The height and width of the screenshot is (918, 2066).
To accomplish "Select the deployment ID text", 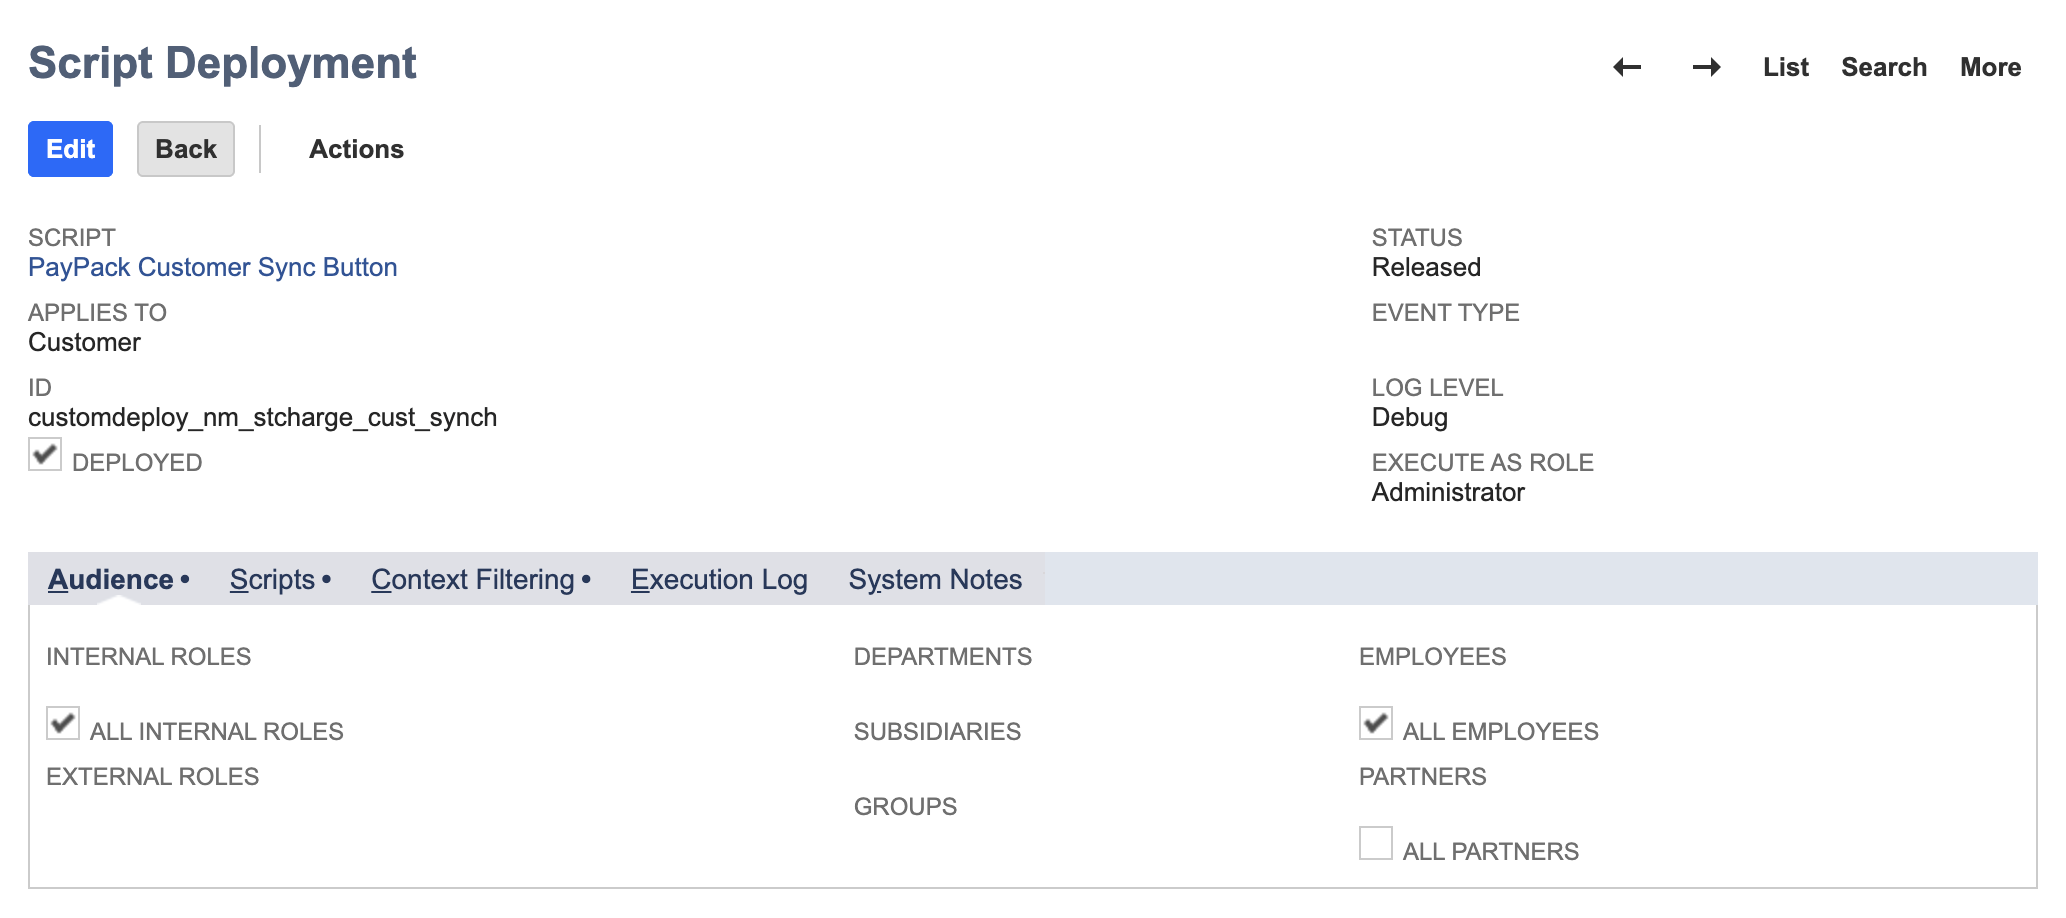I will 263,417.
